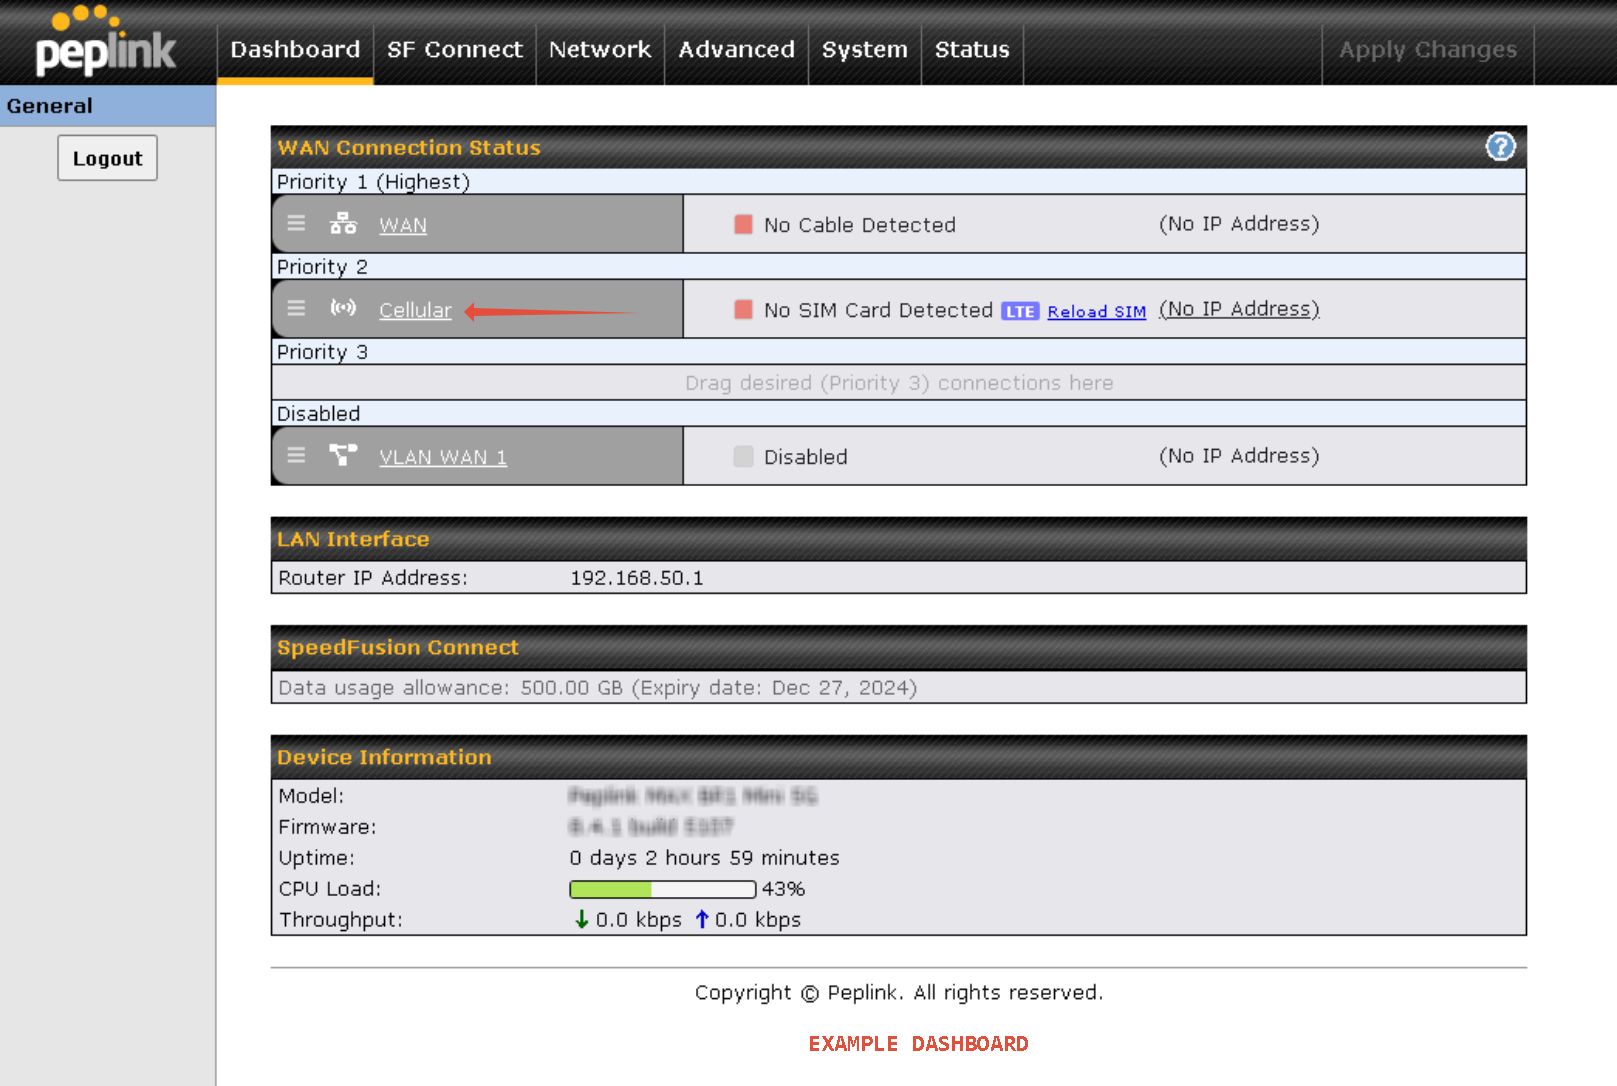Grab the drag handle on the WAN row
Image resolution: width=1617 pixels, height=1086 pixels.
pyautogui.click(x=296, y=223)
